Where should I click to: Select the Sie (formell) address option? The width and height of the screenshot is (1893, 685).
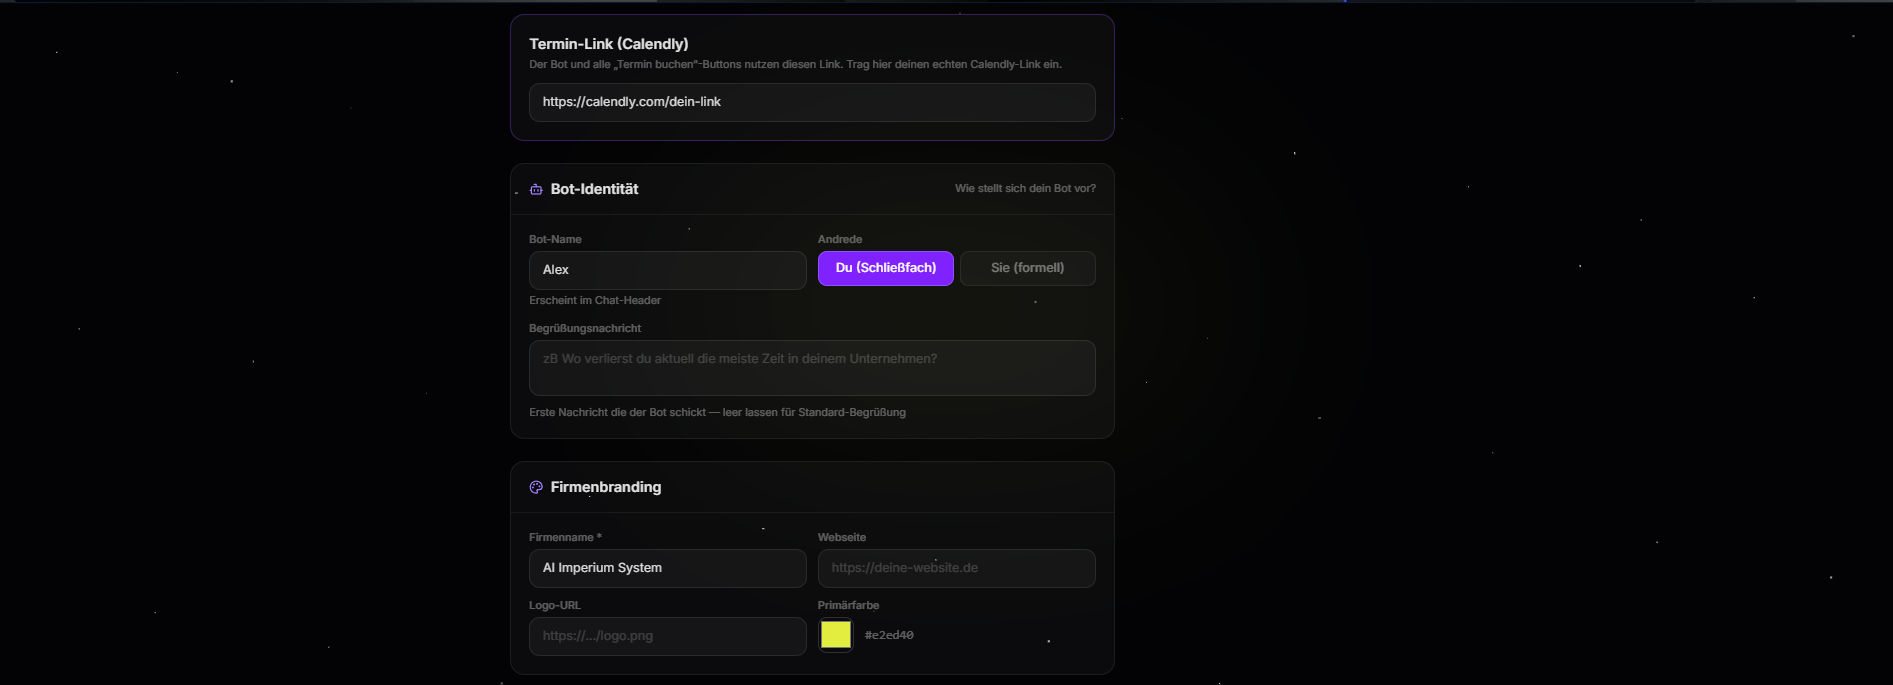(1027, 268)
